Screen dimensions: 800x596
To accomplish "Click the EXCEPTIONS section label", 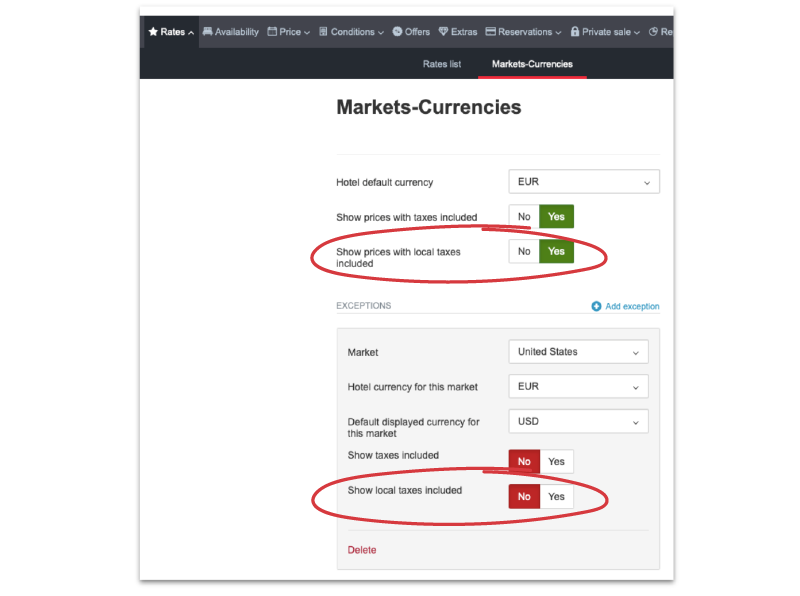I will click(x=364, y=306).
